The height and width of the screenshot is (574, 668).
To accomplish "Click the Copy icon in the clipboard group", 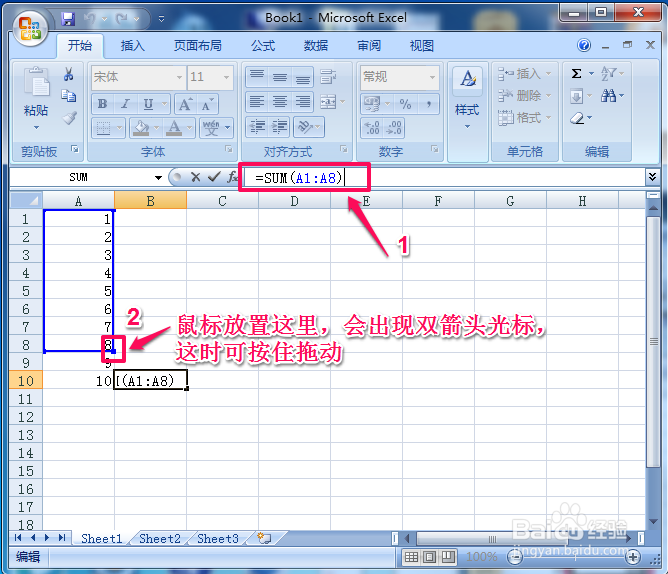I will pos(69,96).
